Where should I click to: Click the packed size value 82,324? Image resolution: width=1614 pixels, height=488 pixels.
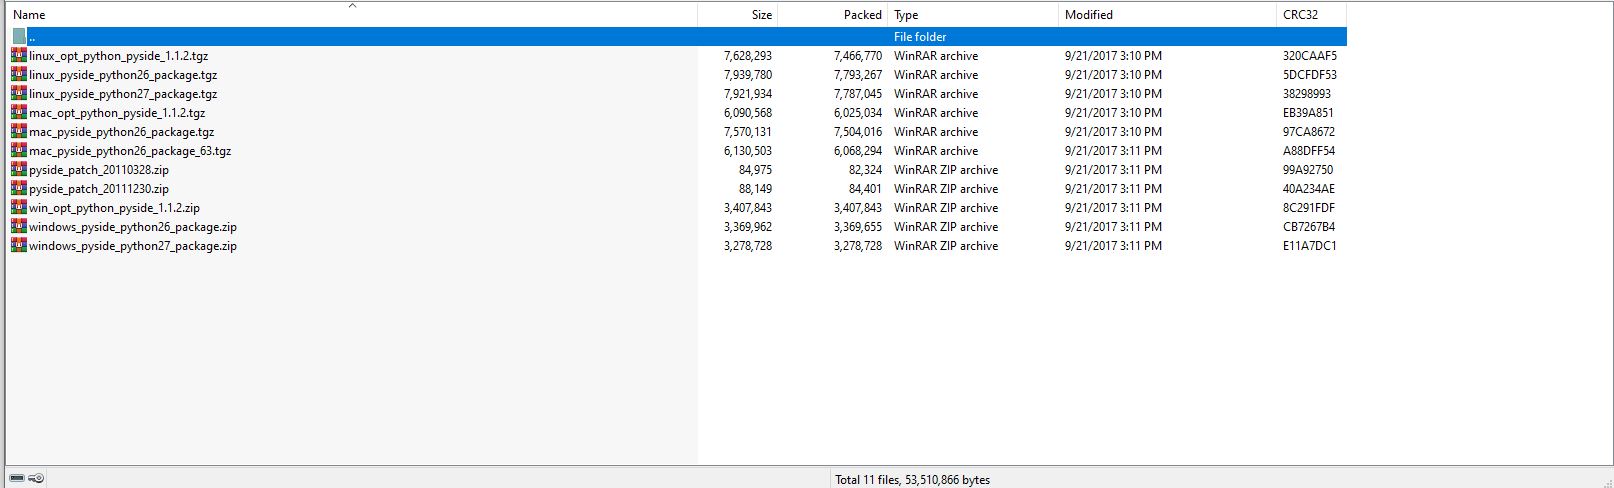(865, 170)
